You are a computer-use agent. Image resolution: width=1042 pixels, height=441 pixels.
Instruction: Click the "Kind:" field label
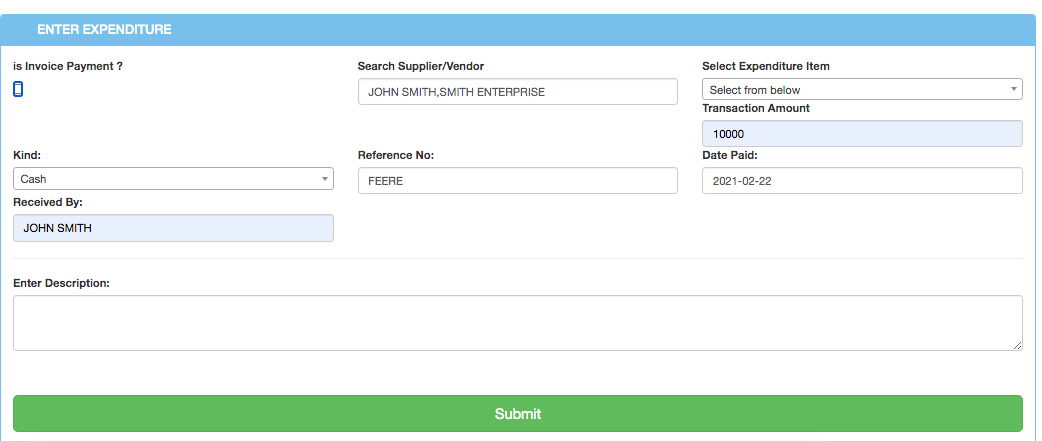[x=27, y=155]
